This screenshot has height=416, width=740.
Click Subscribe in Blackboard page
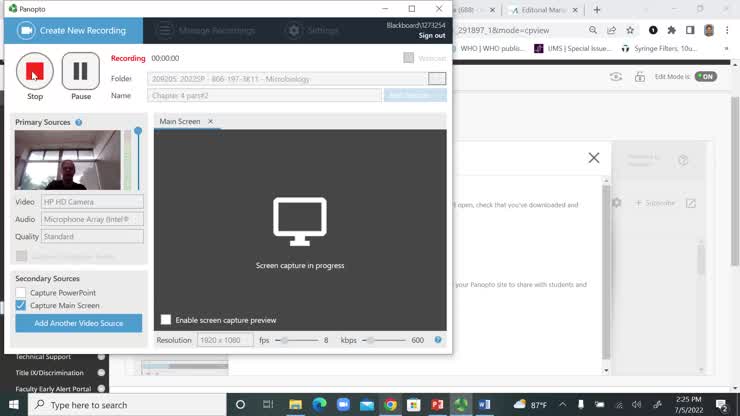655,203
